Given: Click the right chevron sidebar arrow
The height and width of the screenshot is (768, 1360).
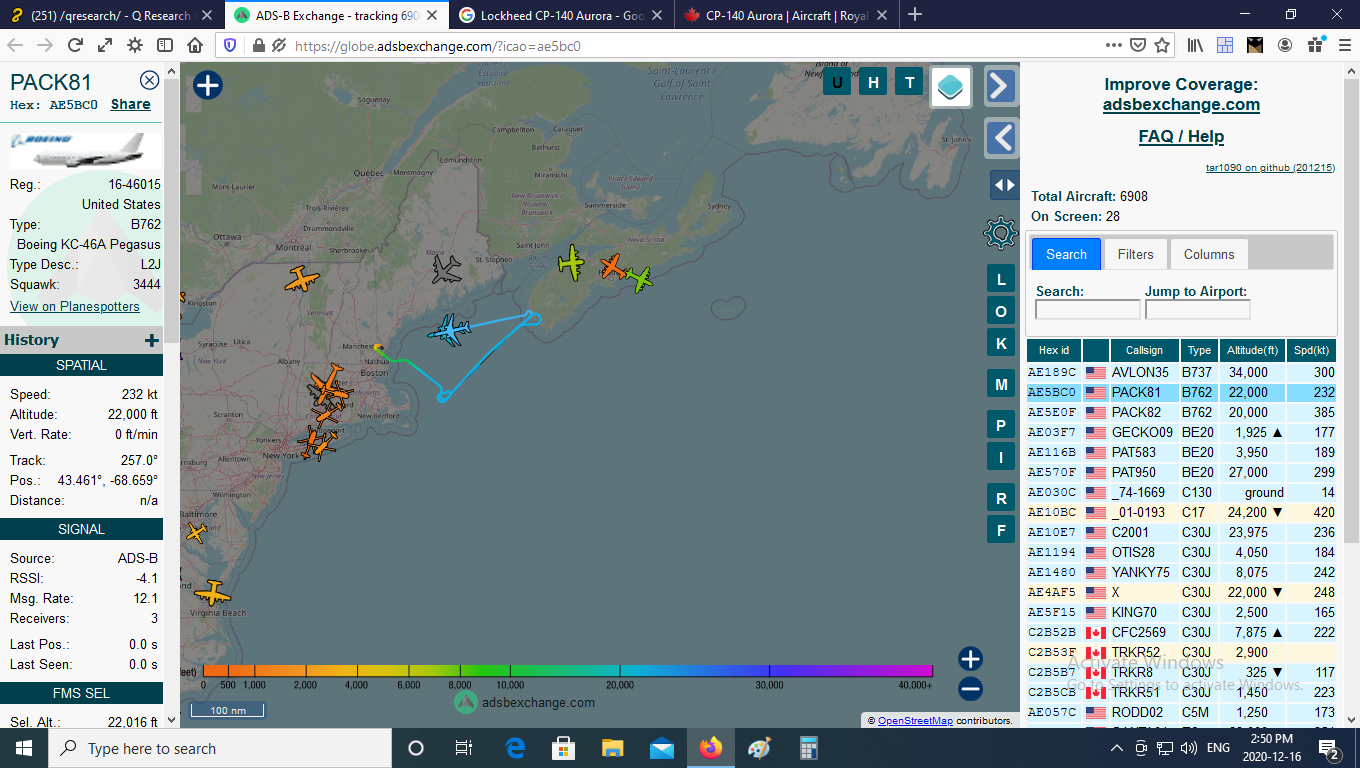Looking at the screenshot, I should [x=1001, y=86].
